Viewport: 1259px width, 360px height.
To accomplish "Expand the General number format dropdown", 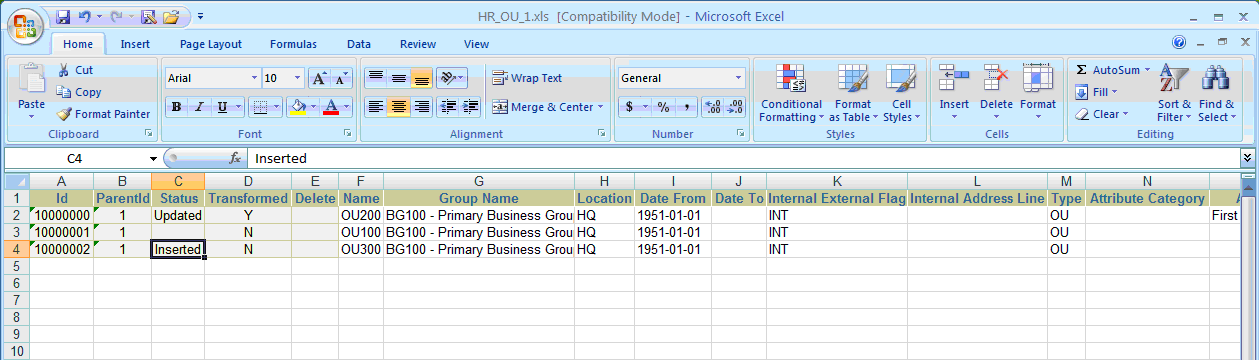I will pos(739,78).
